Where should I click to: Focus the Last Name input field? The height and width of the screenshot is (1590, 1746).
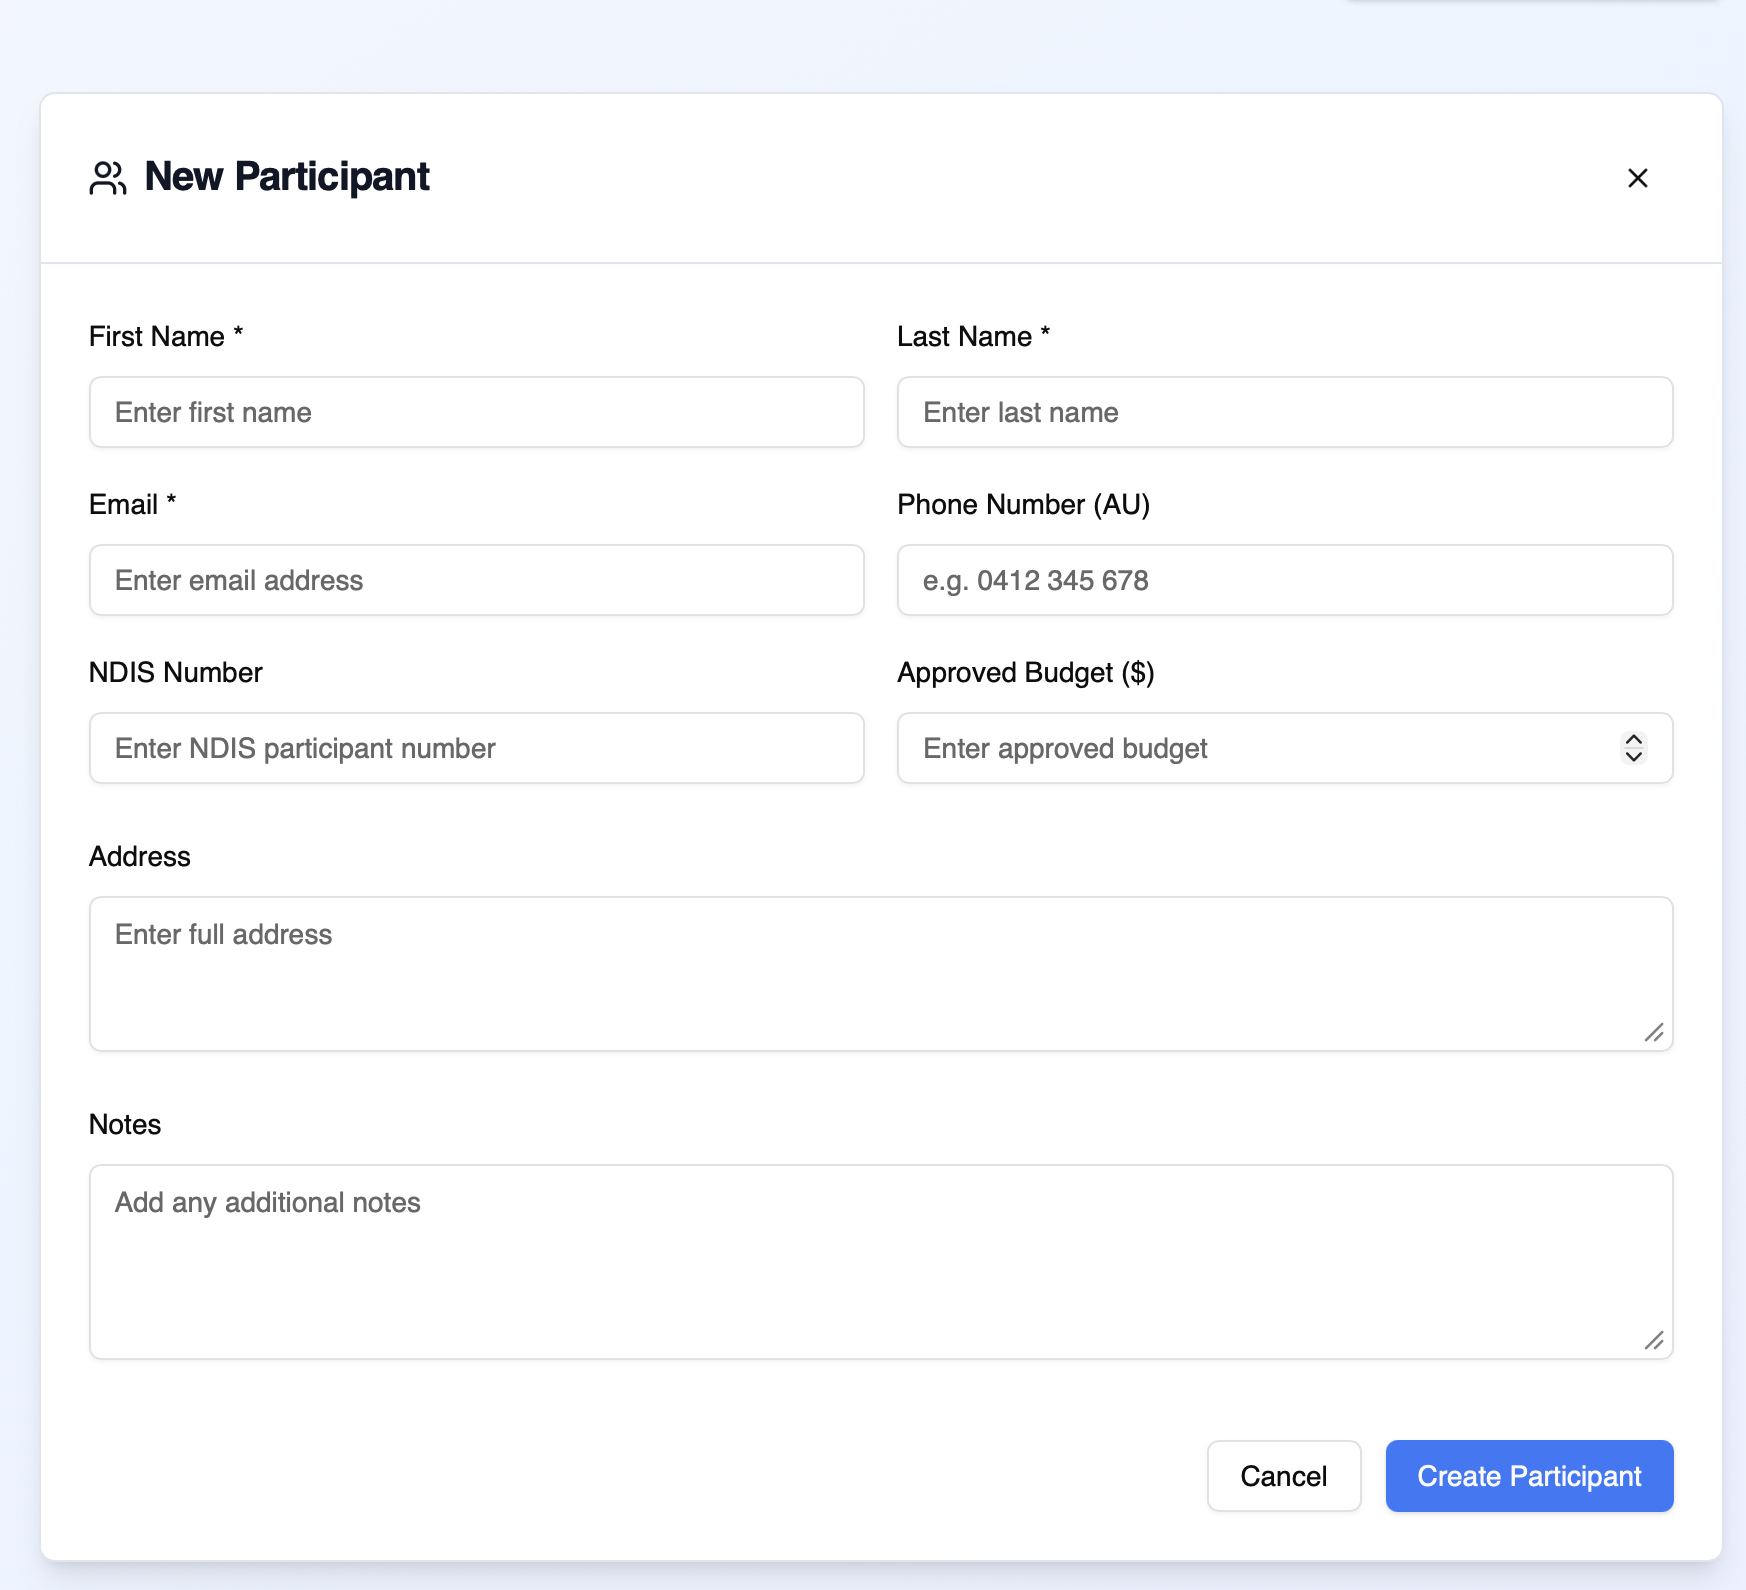coord(1285,412)
